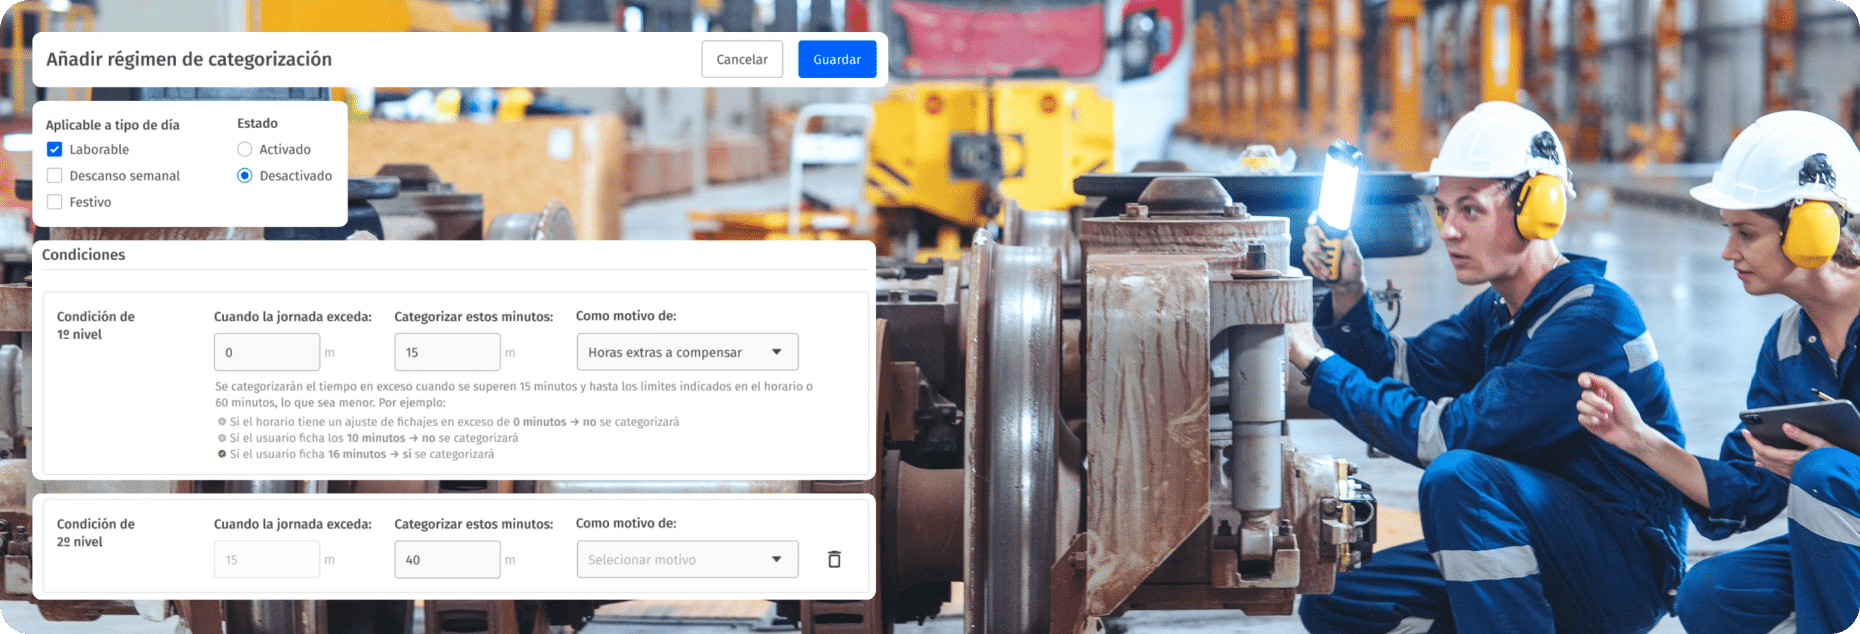Tick the Laborable checkbox
1860x634 pixels.
click(55, 149)
